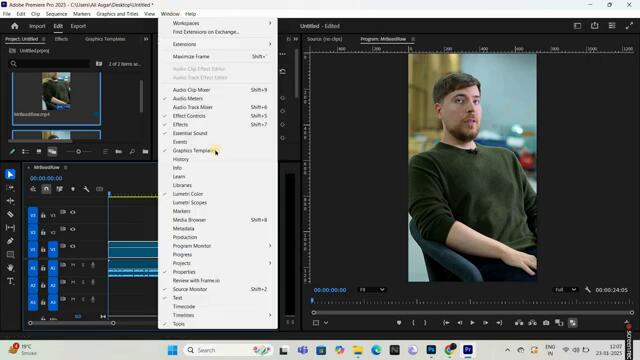Click the project search field
The height and width of the screenshot is (360, 640).
pos(49,64)
